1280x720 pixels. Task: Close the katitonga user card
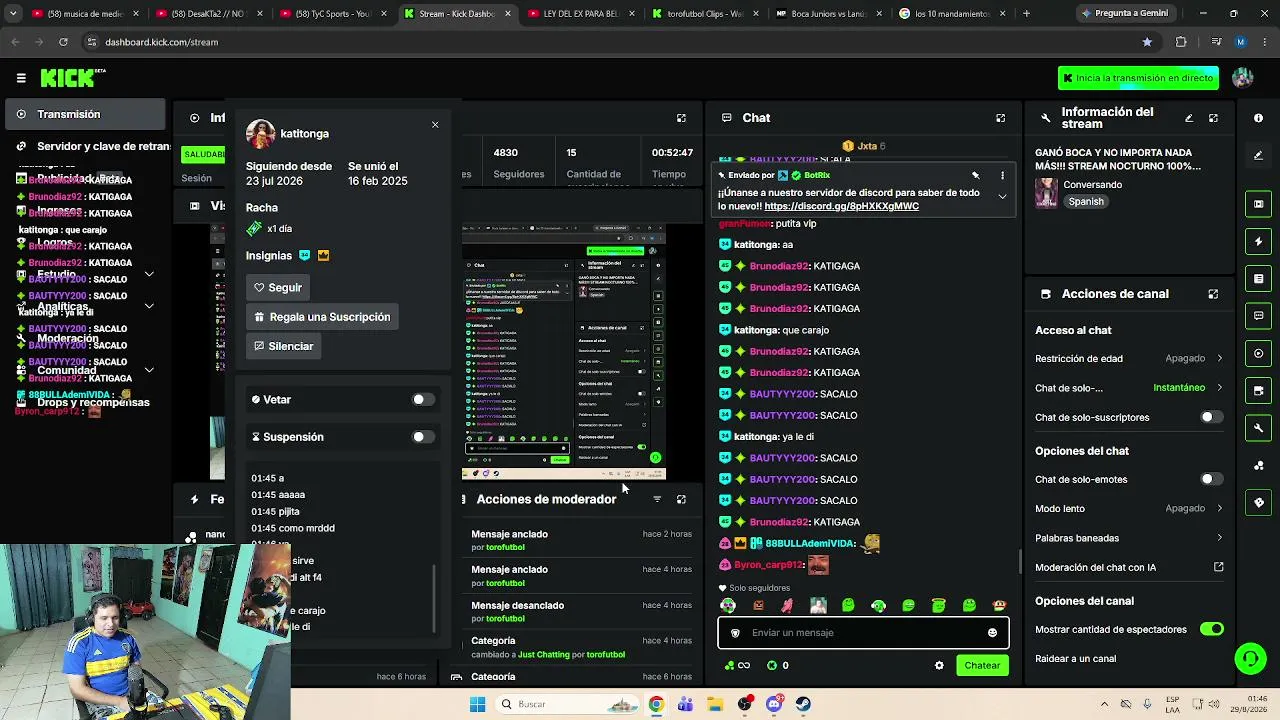[x=435, y=125]
